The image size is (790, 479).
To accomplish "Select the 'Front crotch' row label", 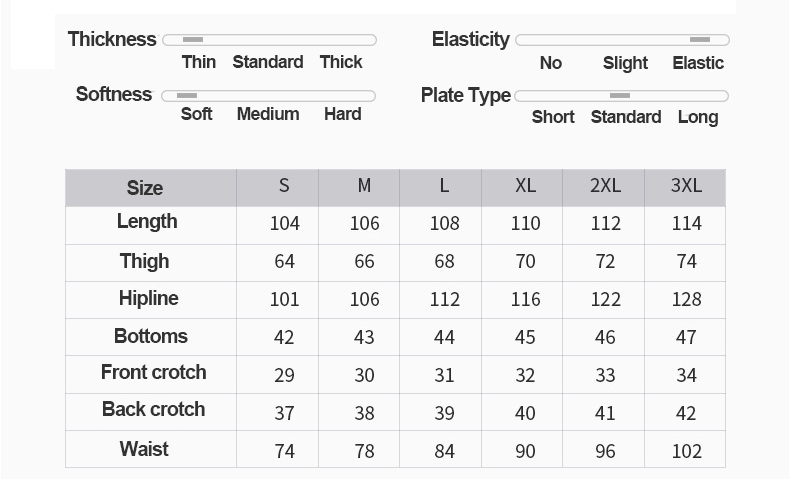I will click(x=153, y=372).
